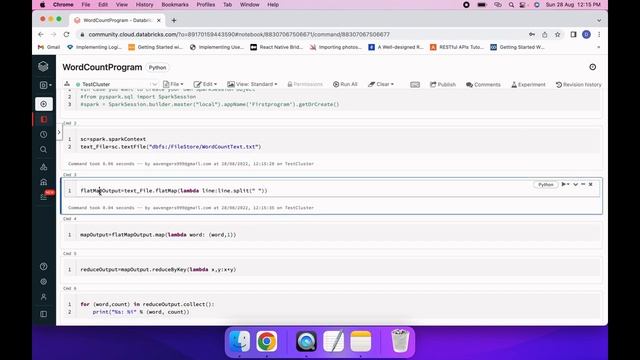Image resolution: width=640 pixels, height=360 pixels.
Task: Open the persona switcher in sidebar
Action: coord(45,85)
